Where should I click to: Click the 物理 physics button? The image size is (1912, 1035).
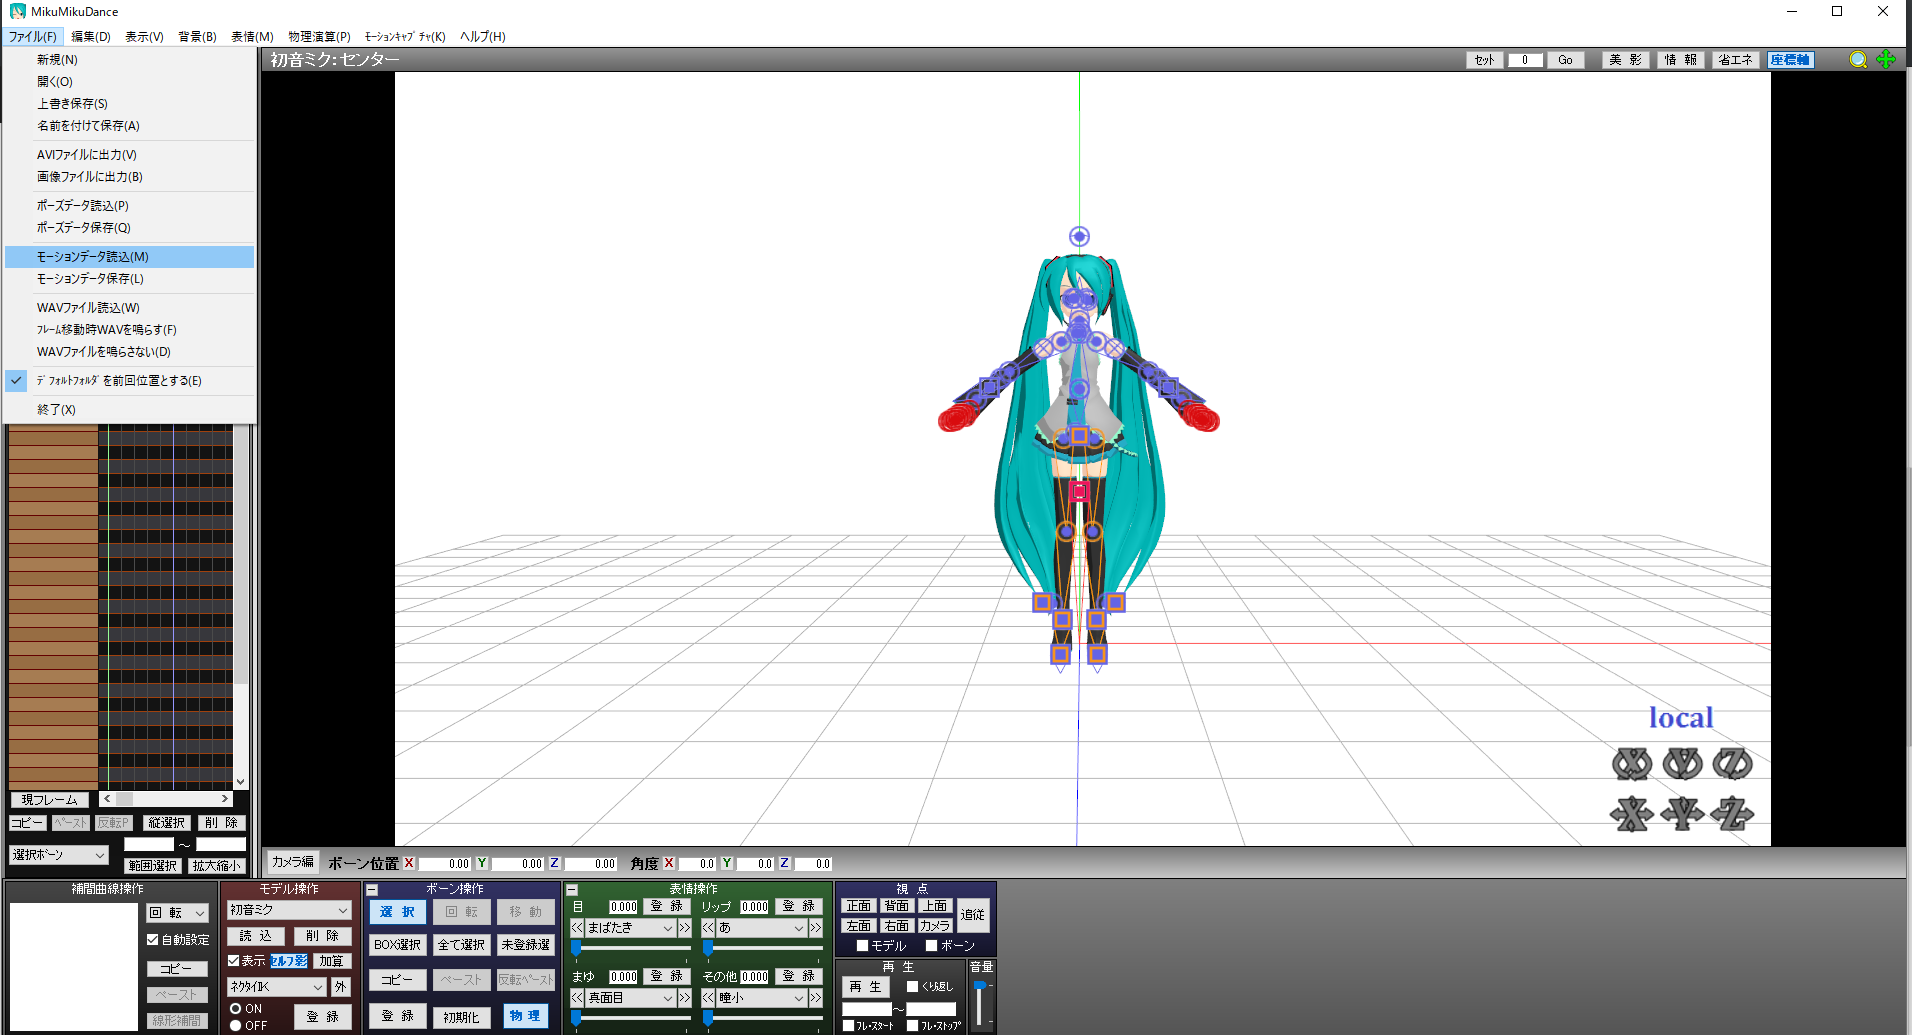point(525,1016)
